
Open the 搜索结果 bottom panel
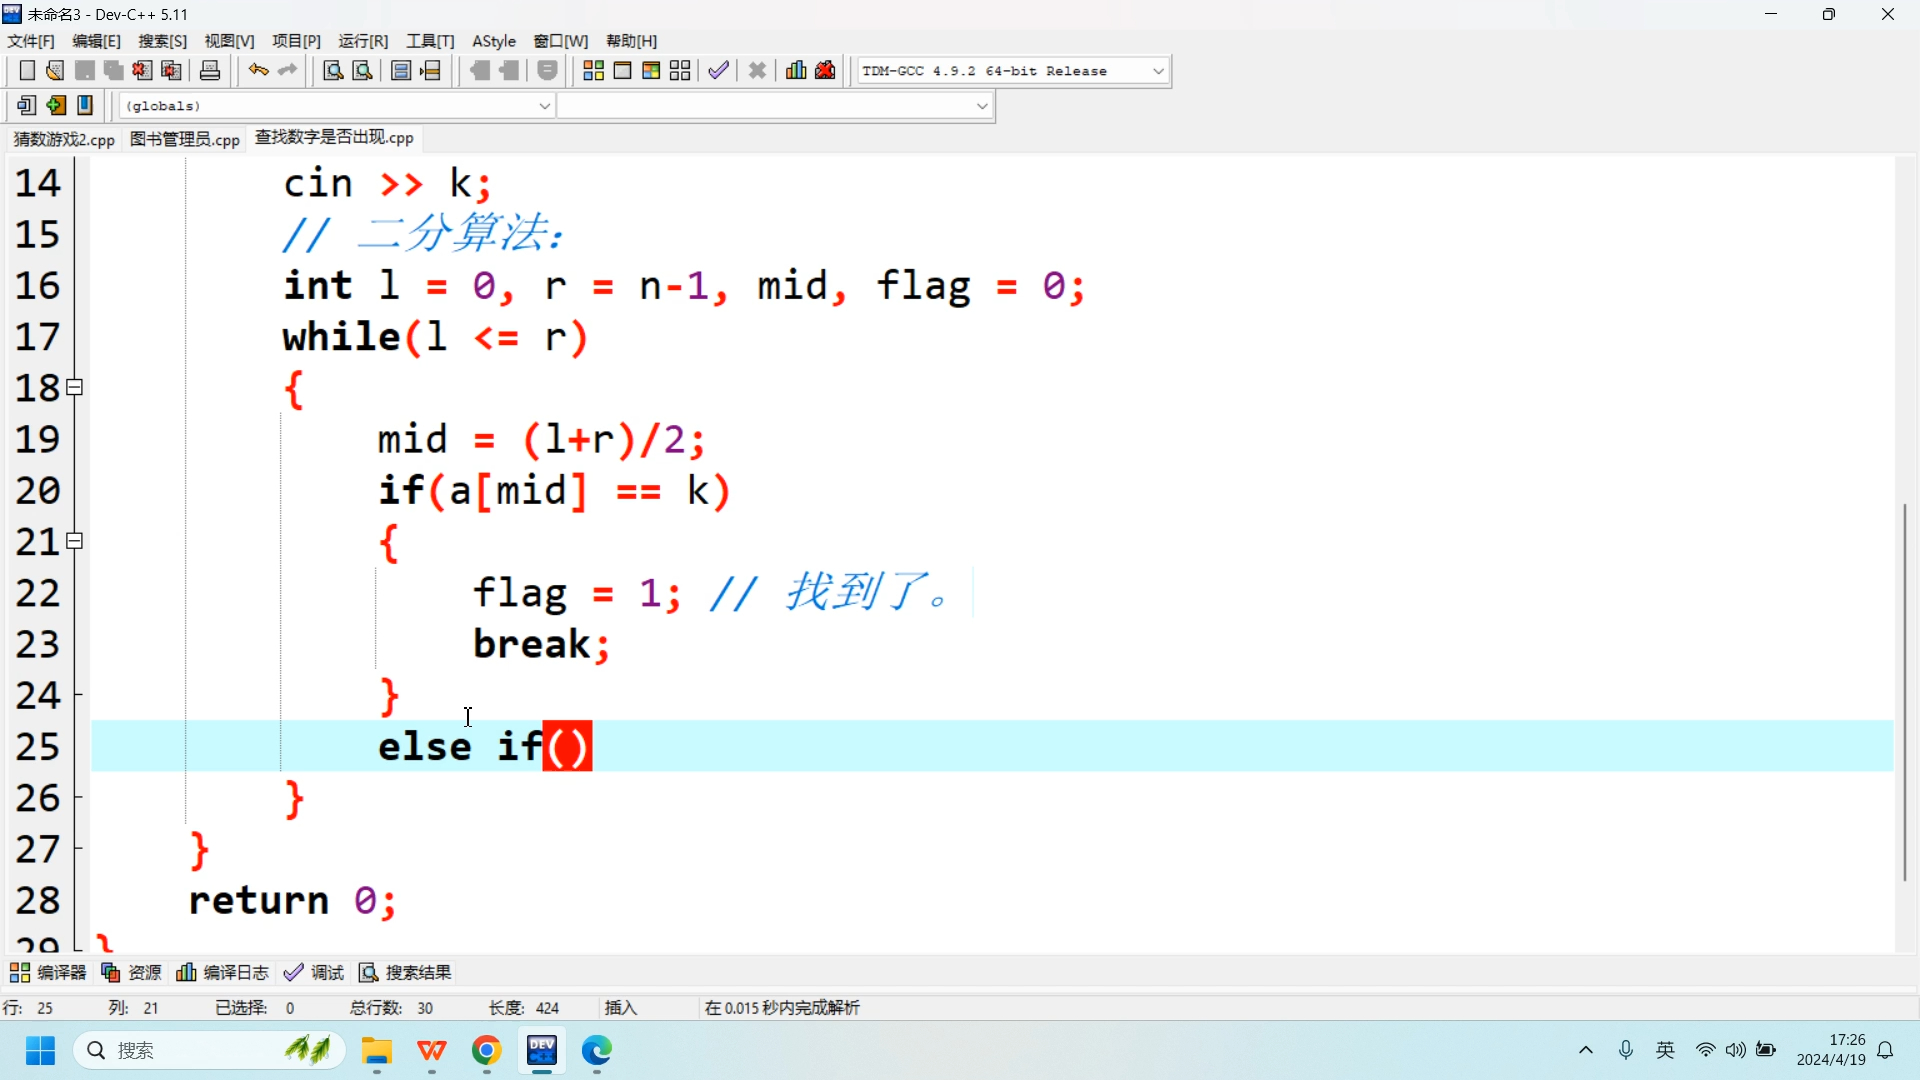tap(406, 973)
